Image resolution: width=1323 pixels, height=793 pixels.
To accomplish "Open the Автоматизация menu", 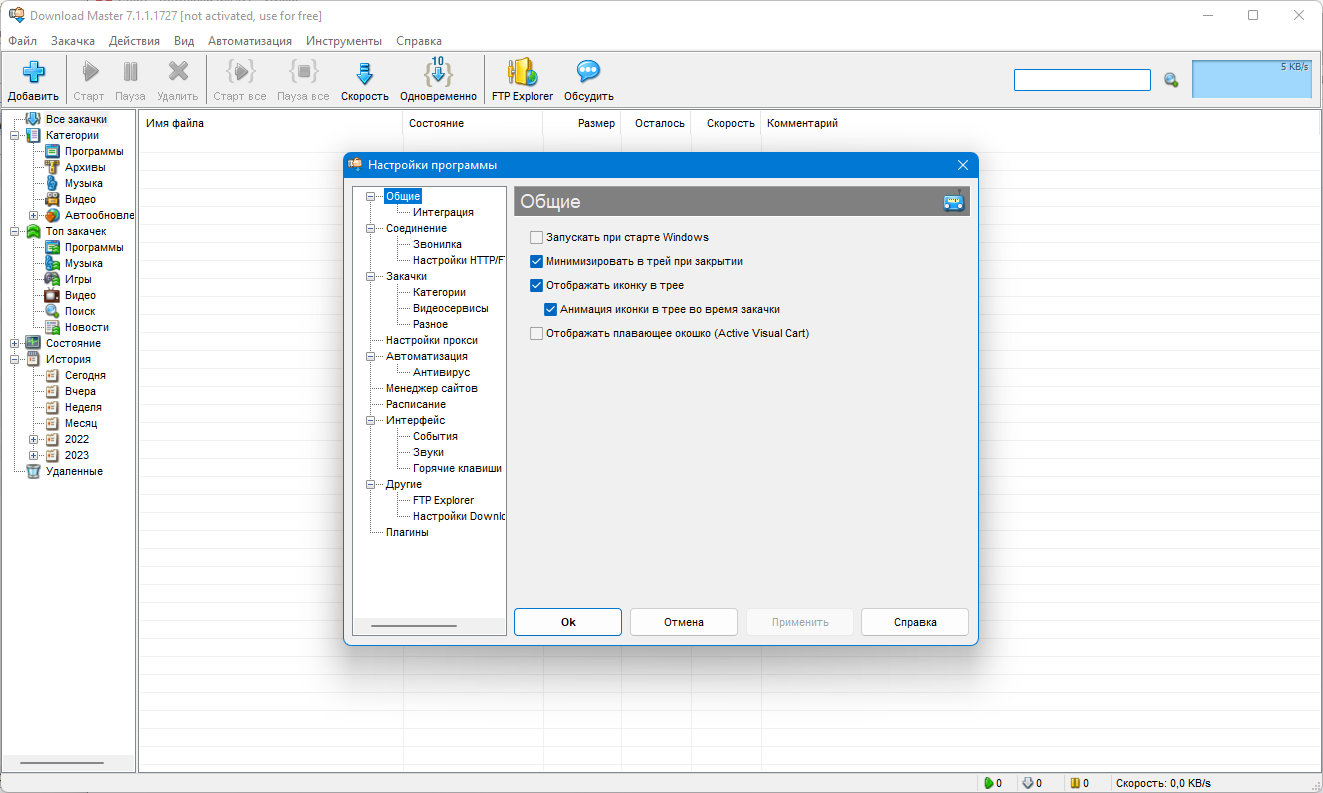I will coord(250,41).
